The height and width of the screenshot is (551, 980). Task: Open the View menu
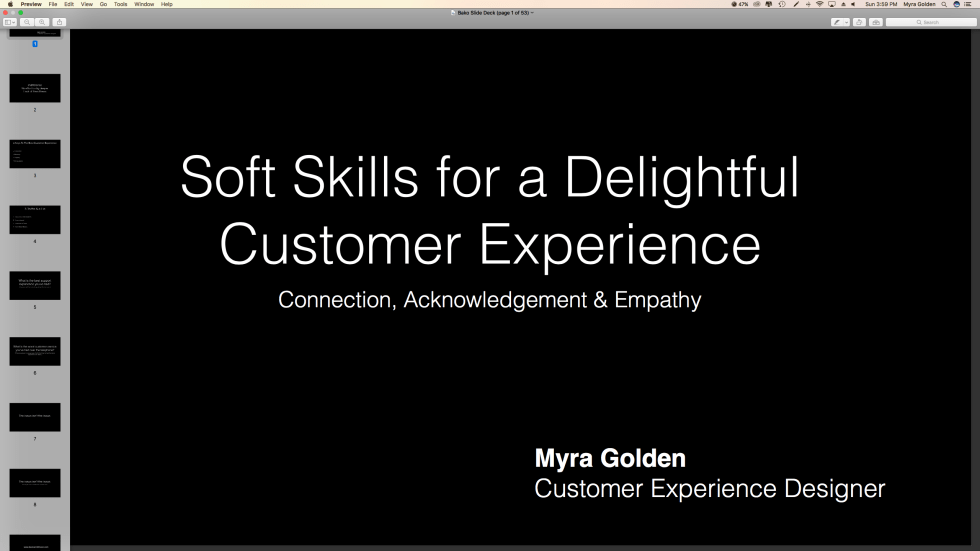[x=86, y=4]
